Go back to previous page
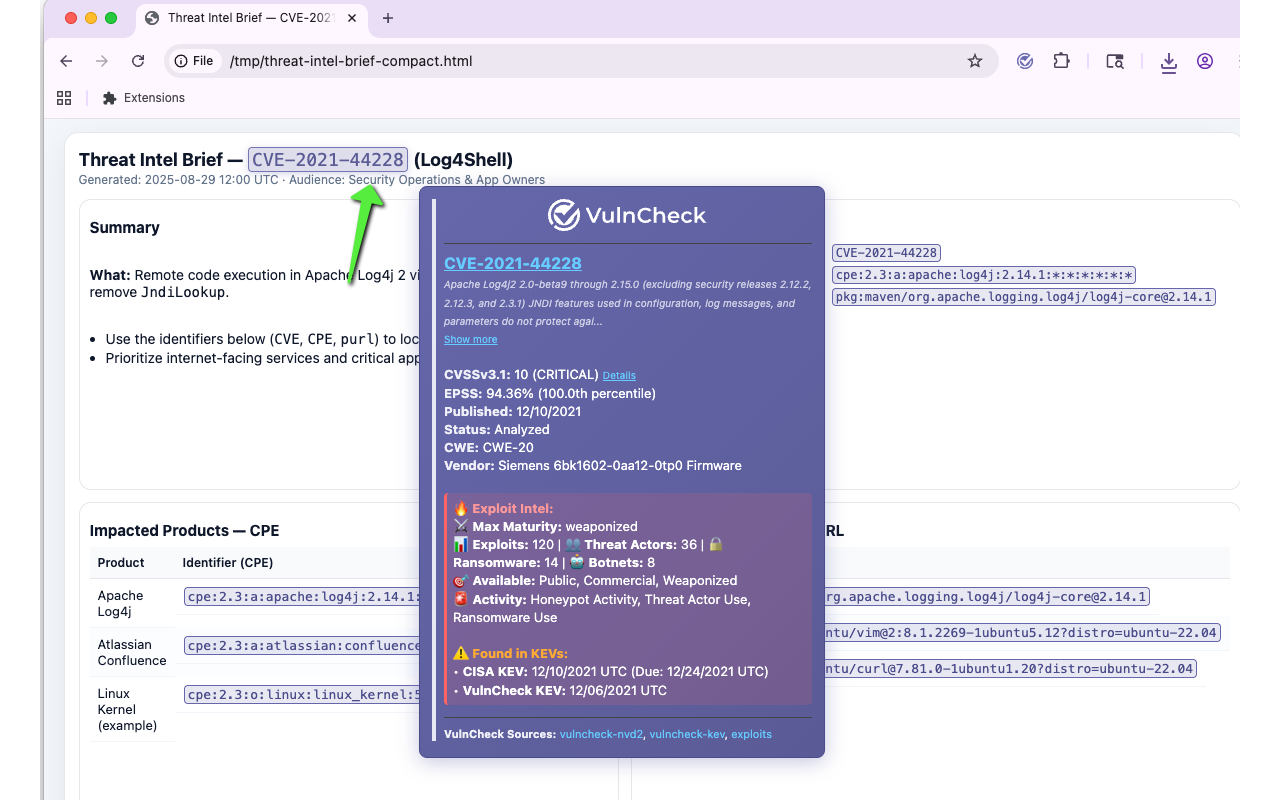 pyautogui.click(x=66, y=61)
